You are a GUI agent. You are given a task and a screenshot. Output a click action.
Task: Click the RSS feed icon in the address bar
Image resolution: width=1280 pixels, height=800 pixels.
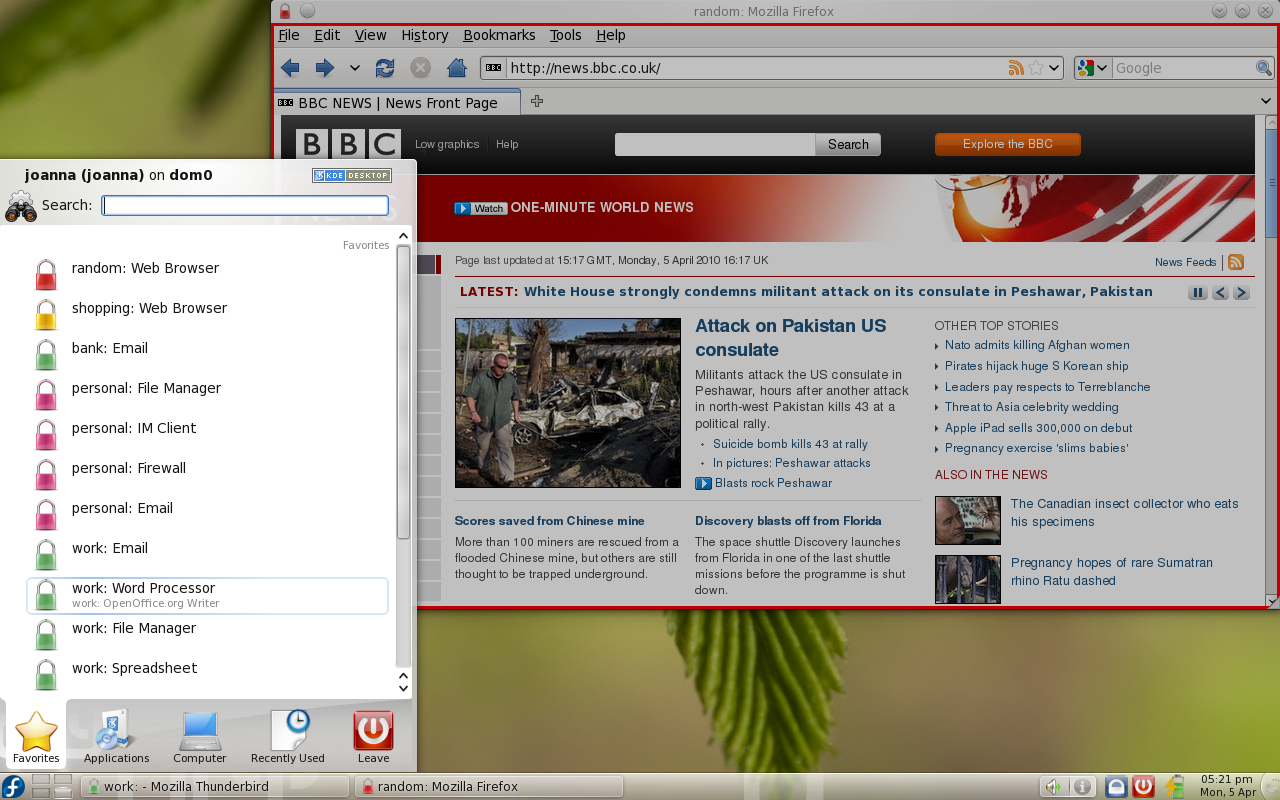[1016, 68]
